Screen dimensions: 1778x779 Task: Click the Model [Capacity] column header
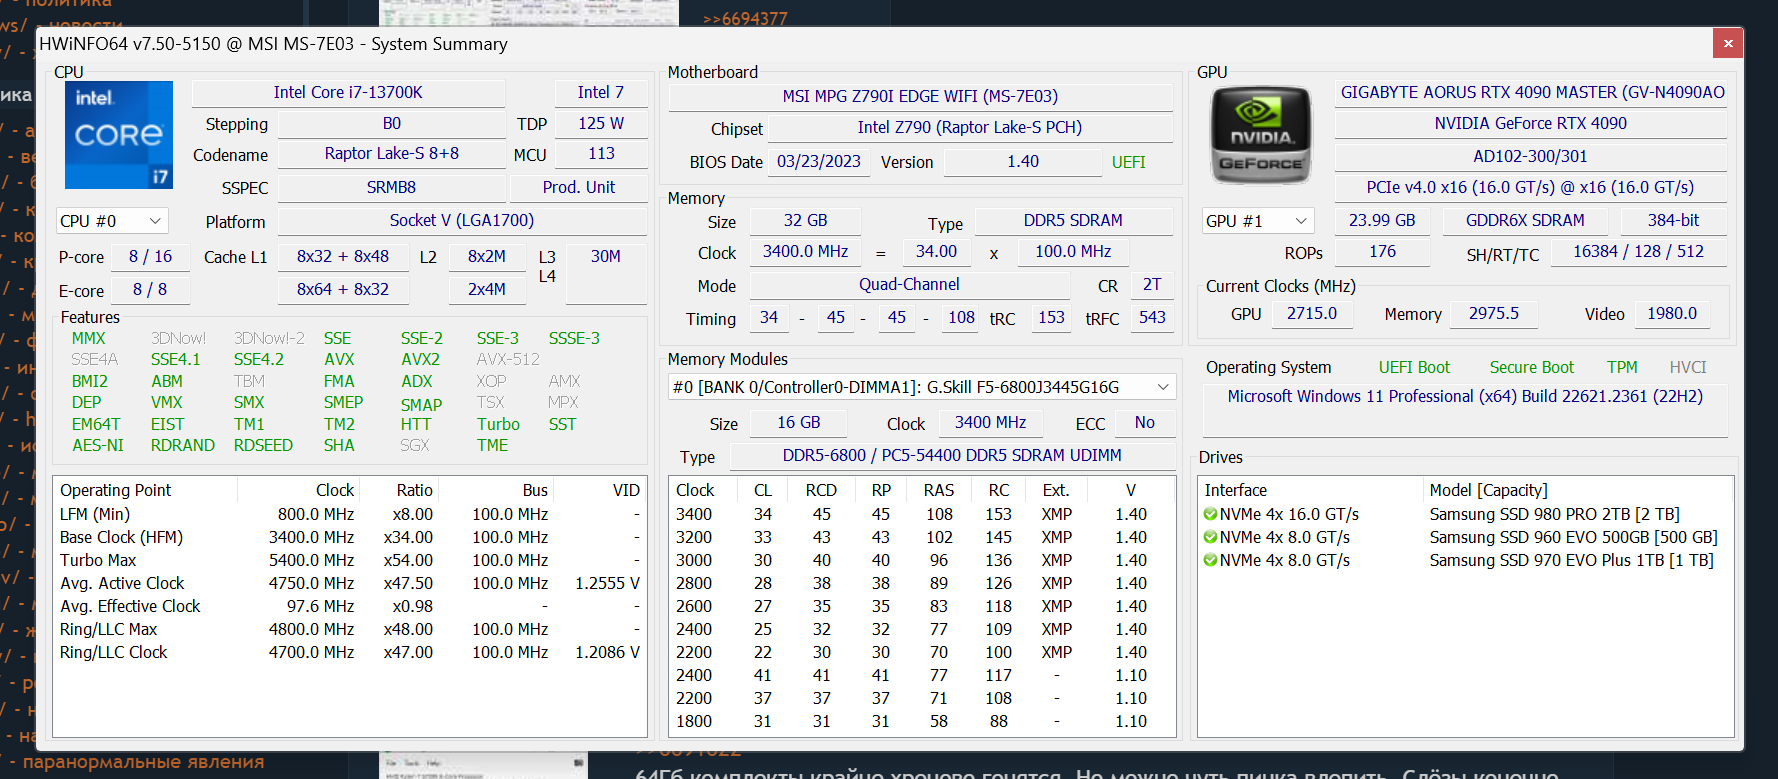coord(1488,490)
